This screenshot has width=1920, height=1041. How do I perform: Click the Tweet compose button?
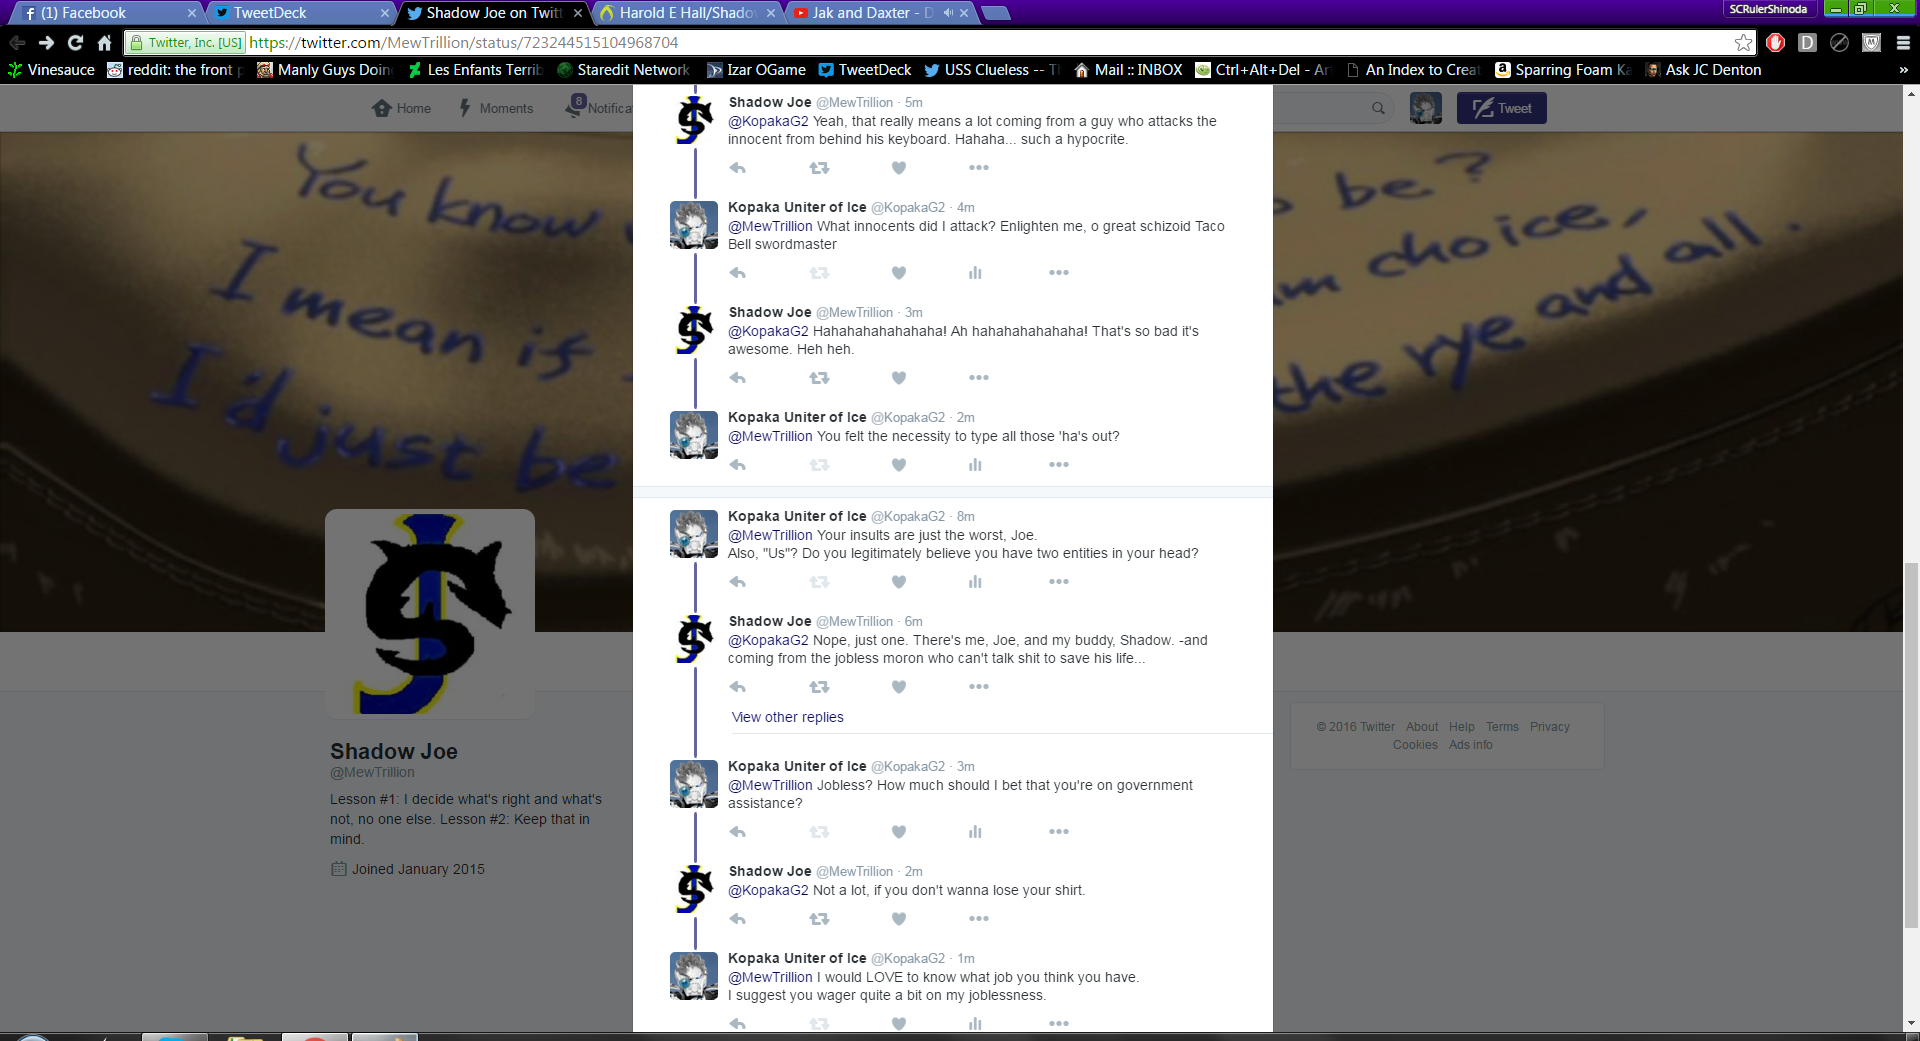[x=1501, y=108]
